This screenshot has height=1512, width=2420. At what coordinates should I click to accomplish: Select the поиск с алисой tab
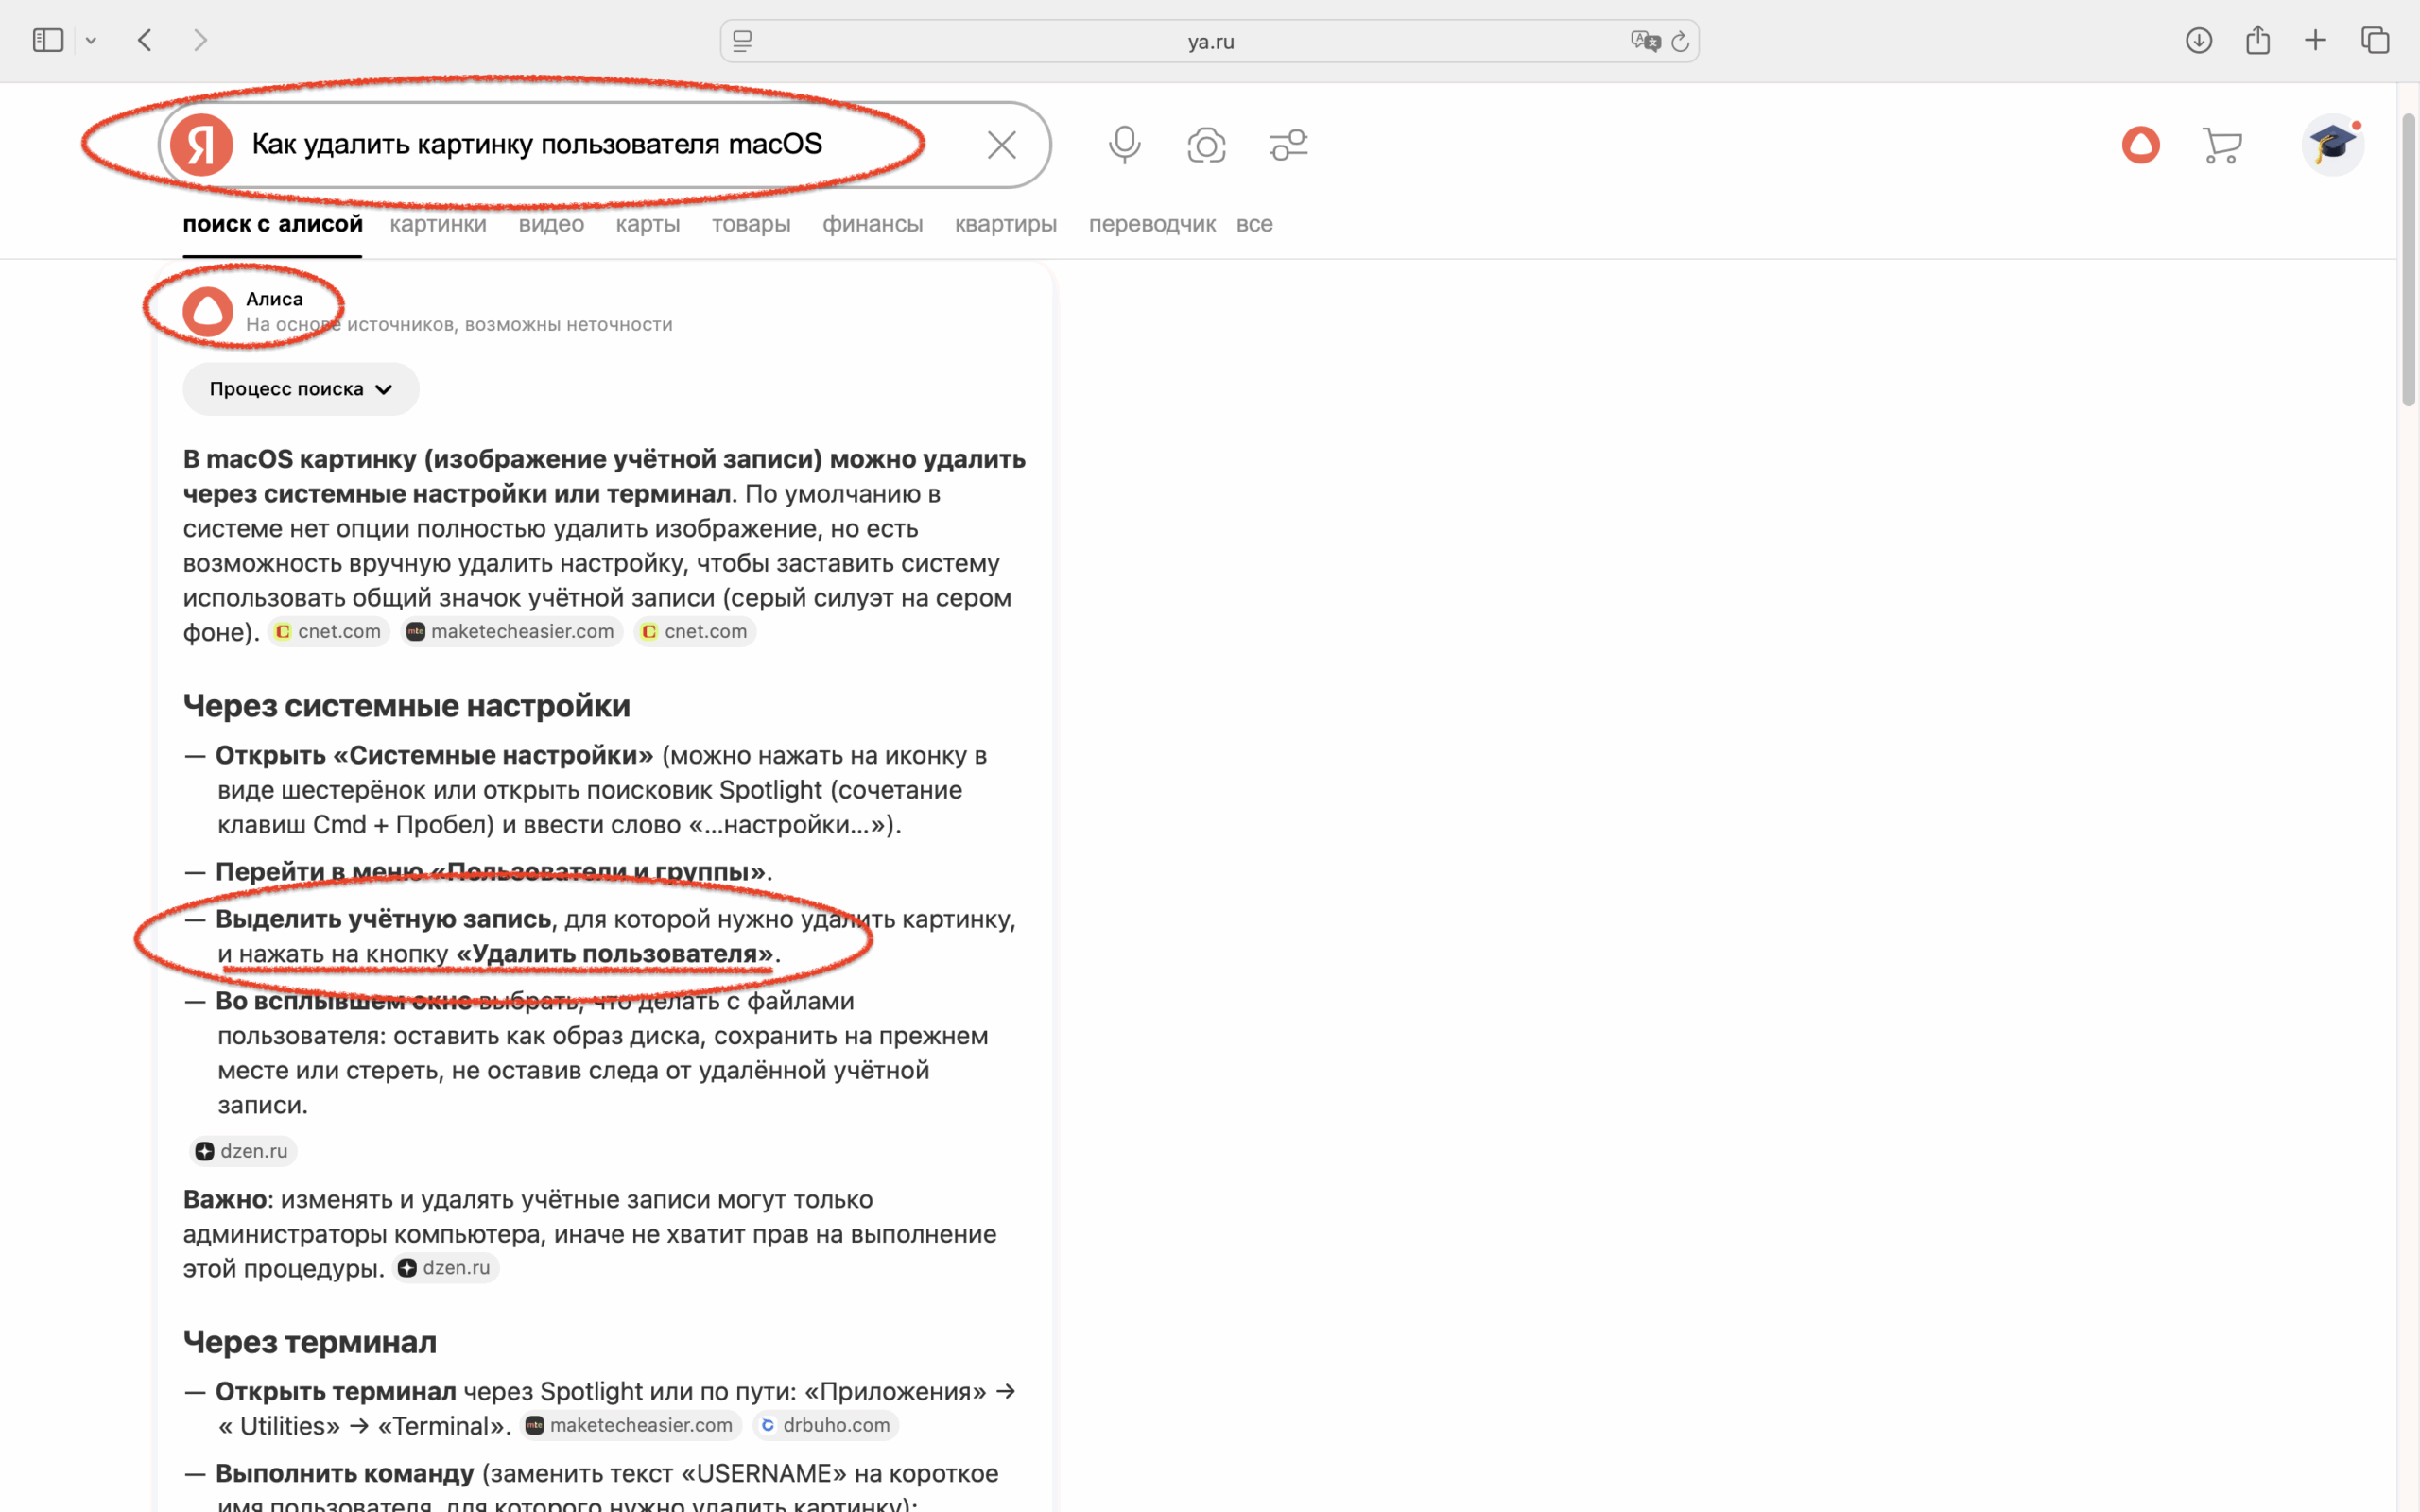pyautogui.click(x=272, y=224)
